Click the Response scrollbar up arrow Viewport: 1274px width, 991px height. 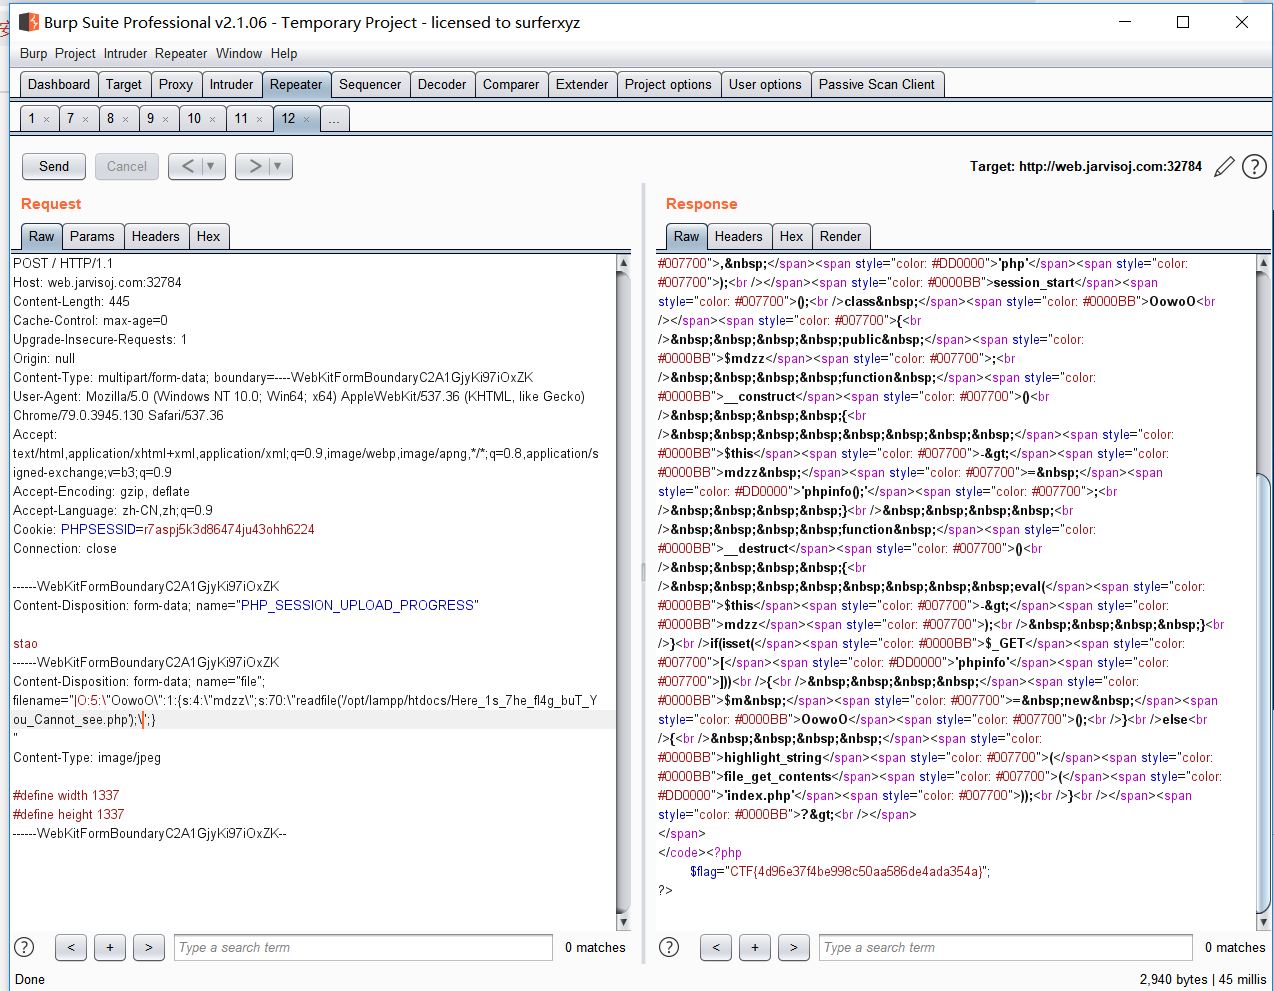coord(1263,263)
